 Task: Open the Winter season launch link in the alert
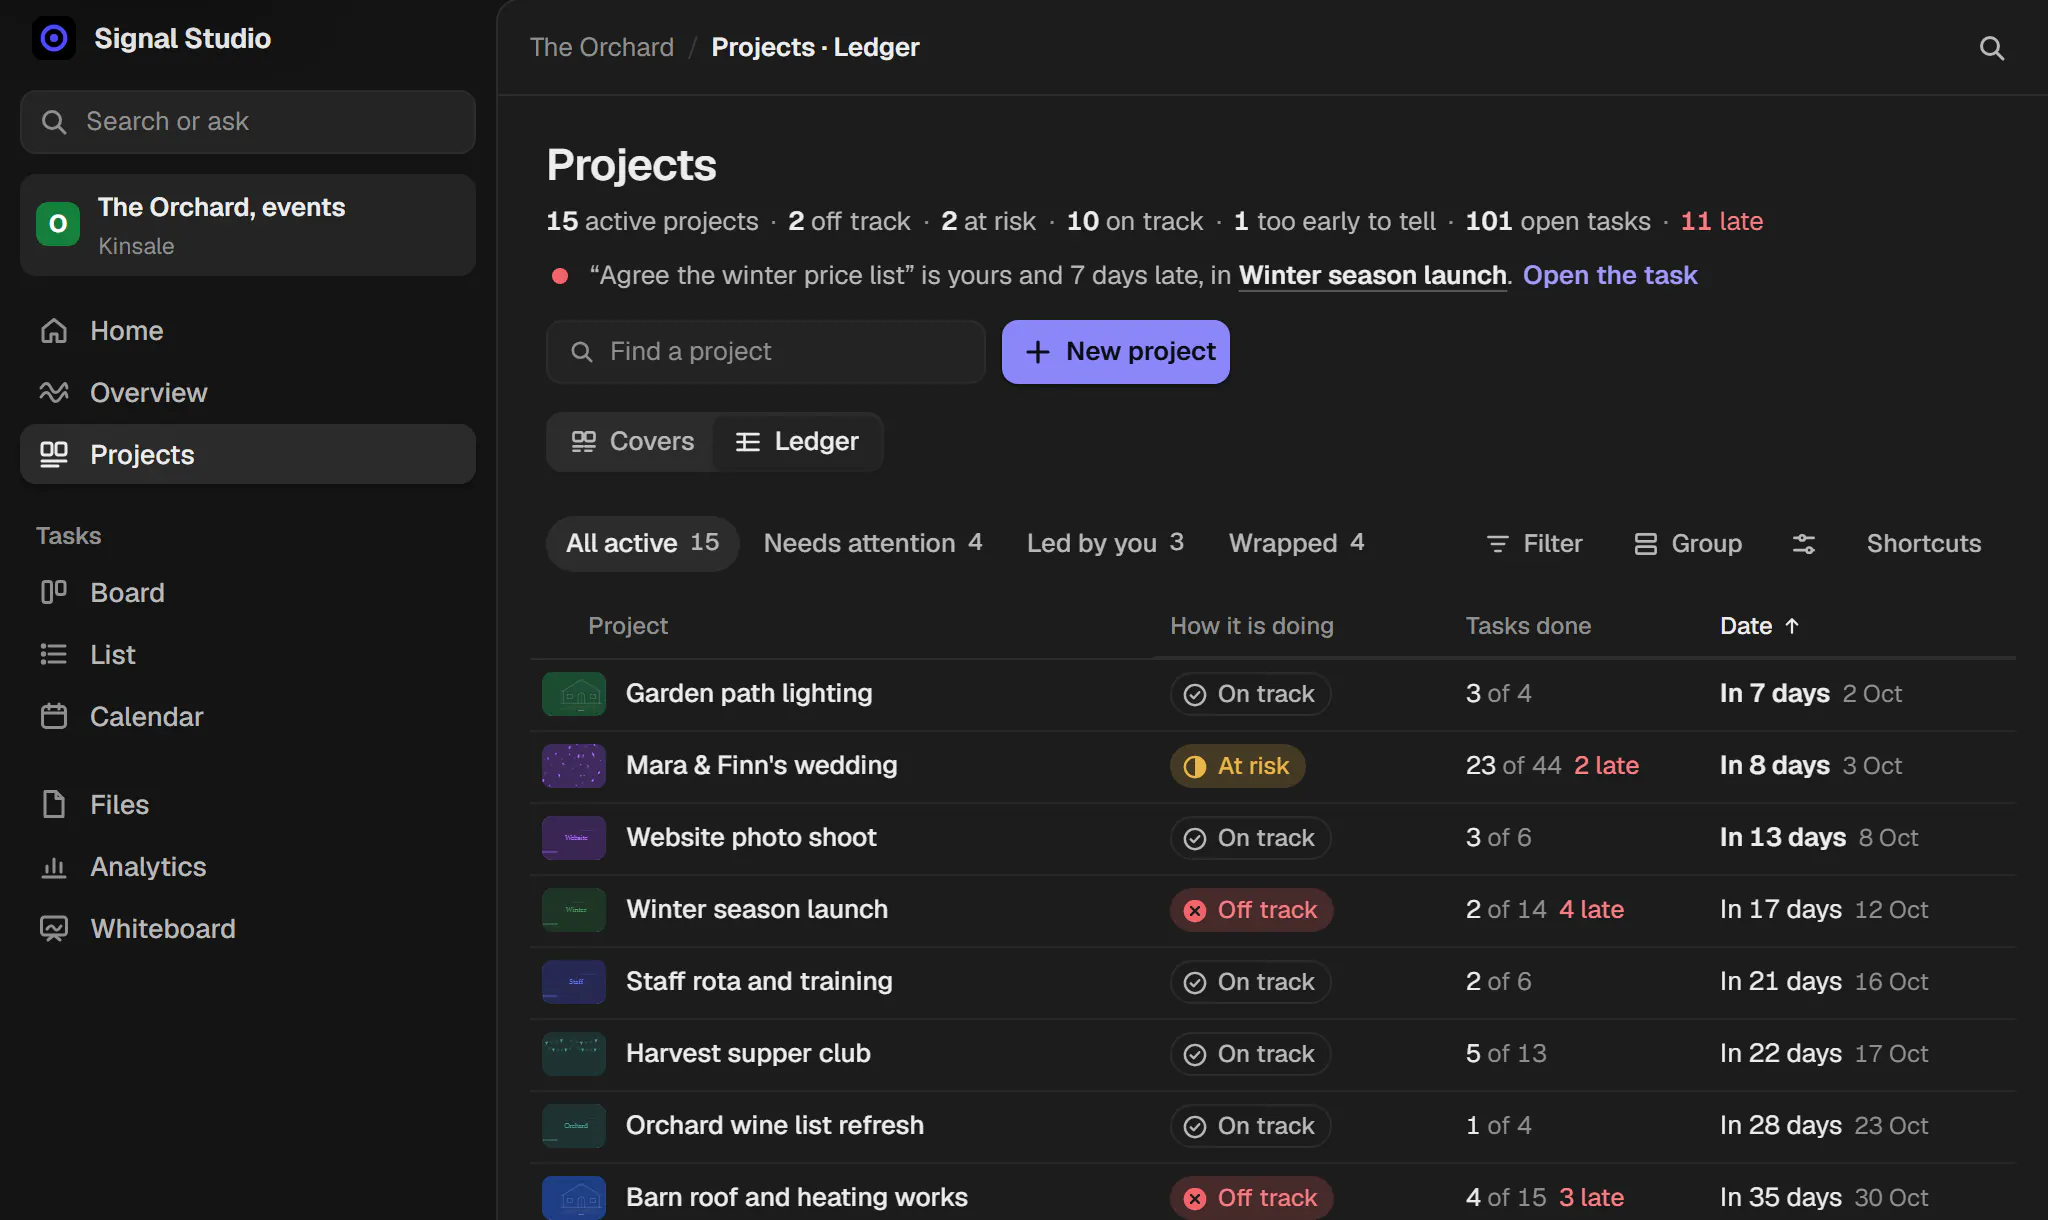click(x=1373, y=275)
